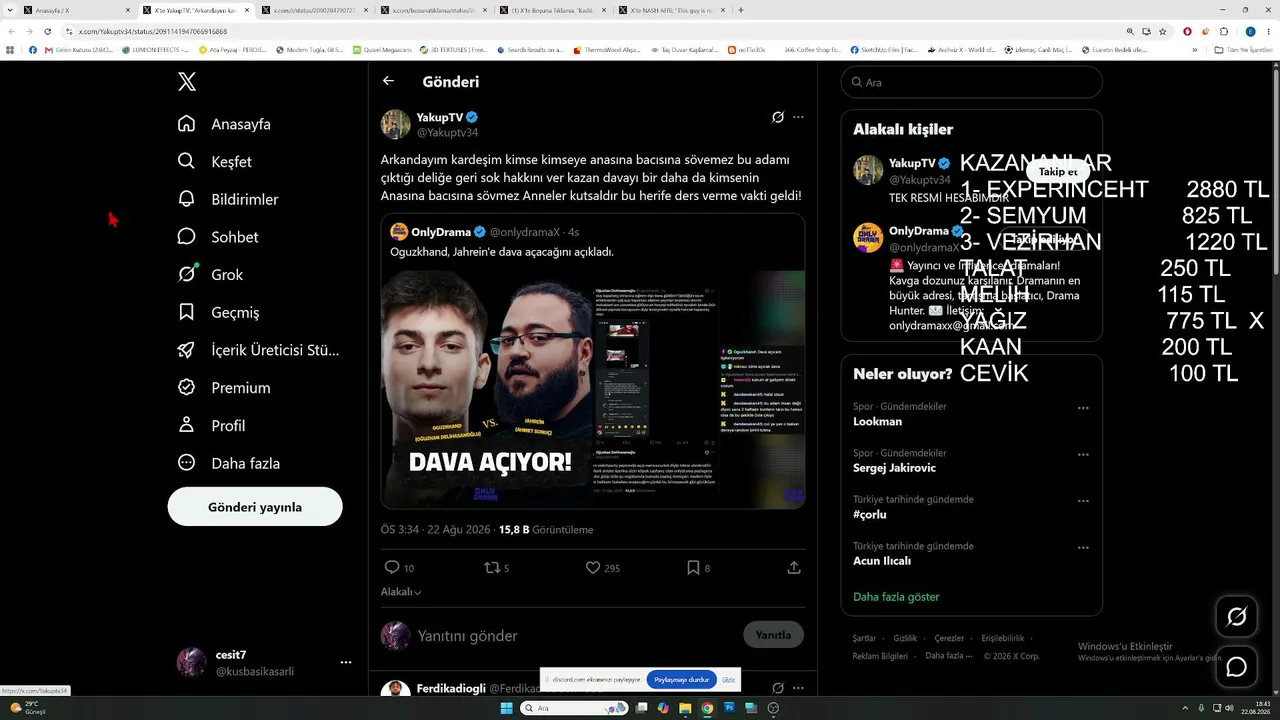The height and width of the screenshot is (720, 1280).
Task: Click the 15,8 B Görüntüleme view count
Action: 546,530
